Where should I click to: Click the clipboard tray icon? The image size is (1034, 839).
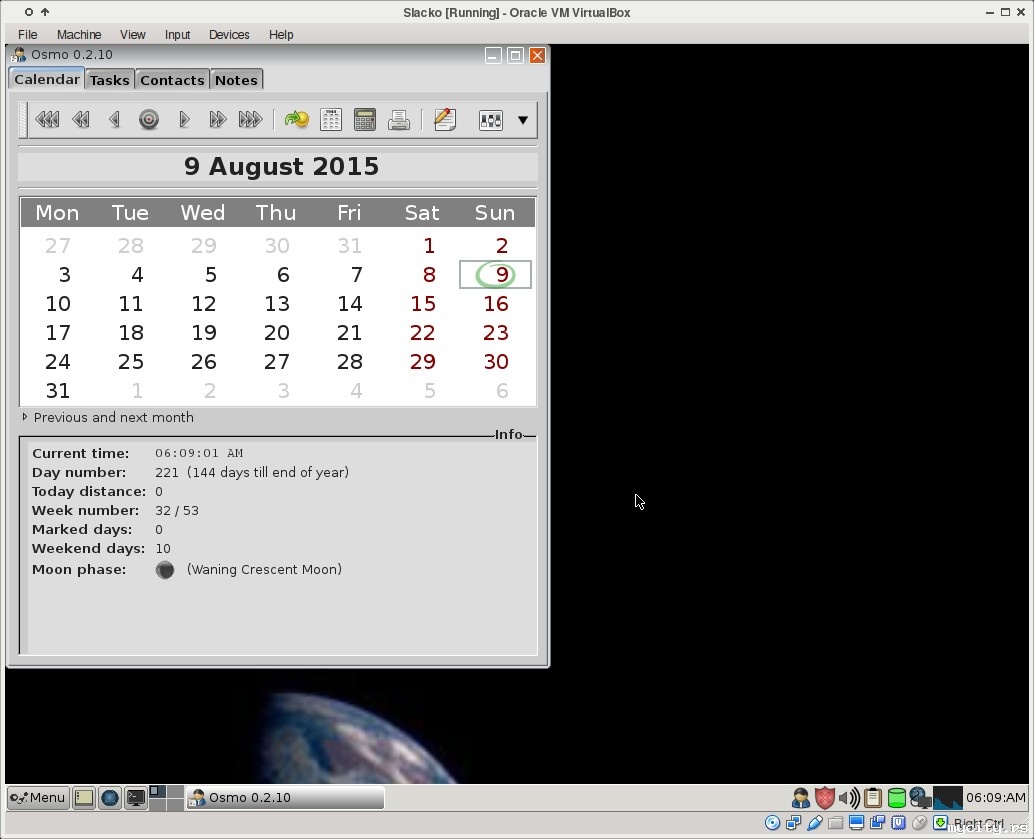pos(872,798)
